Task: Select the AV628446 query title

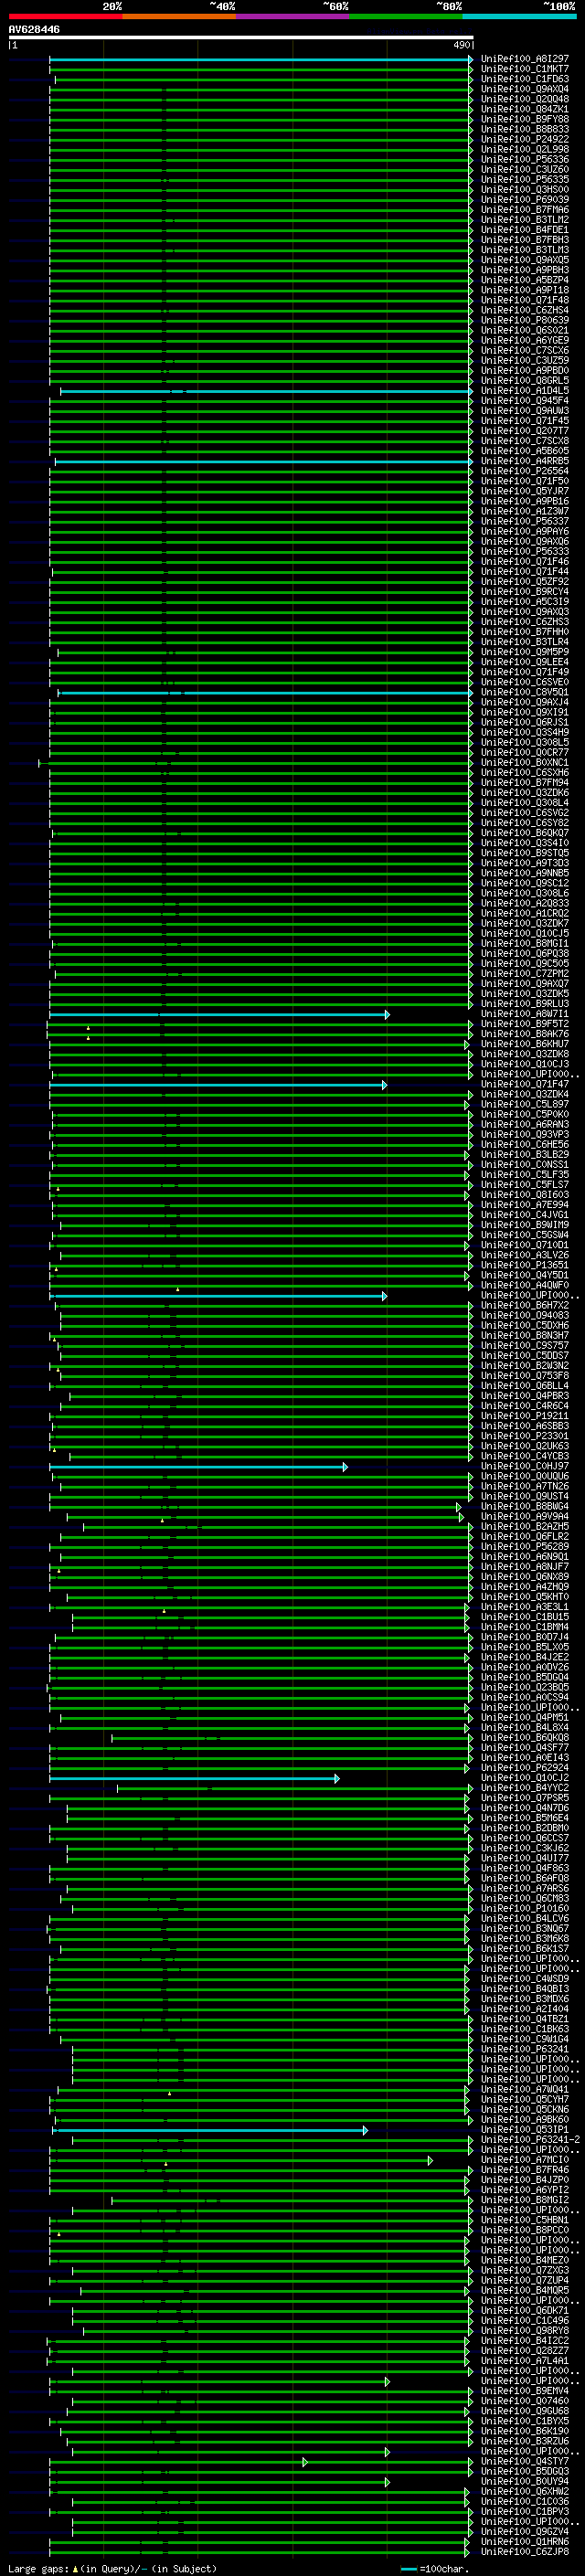Action: [34, 30]
